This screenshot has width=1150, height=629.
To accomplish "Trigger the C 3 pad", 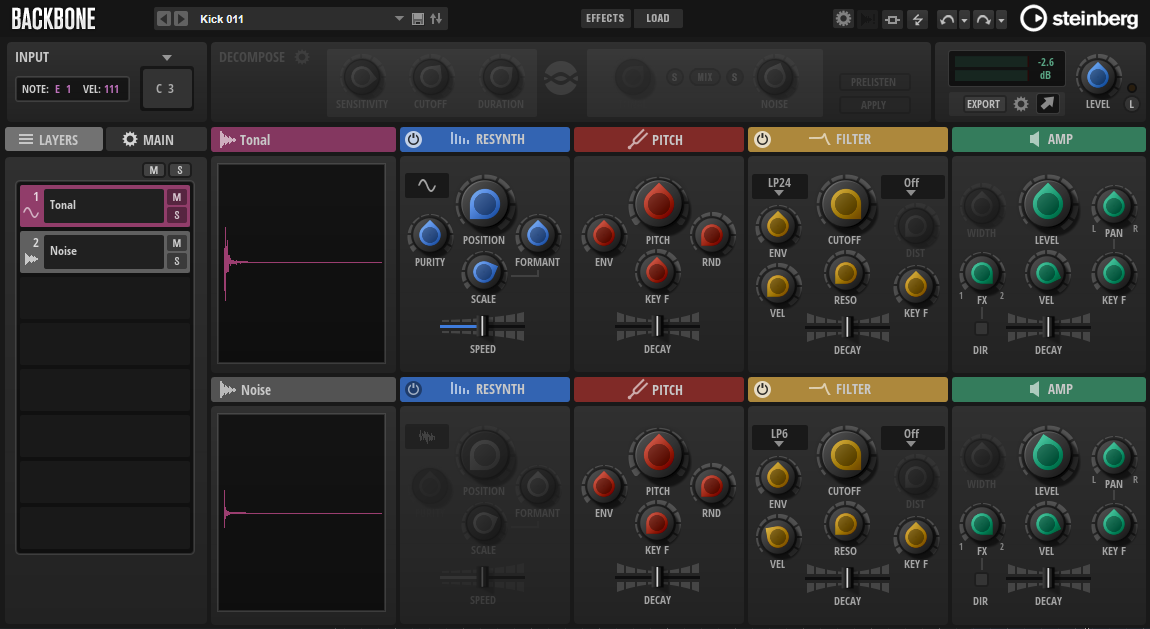I will (x=166, y=89).
